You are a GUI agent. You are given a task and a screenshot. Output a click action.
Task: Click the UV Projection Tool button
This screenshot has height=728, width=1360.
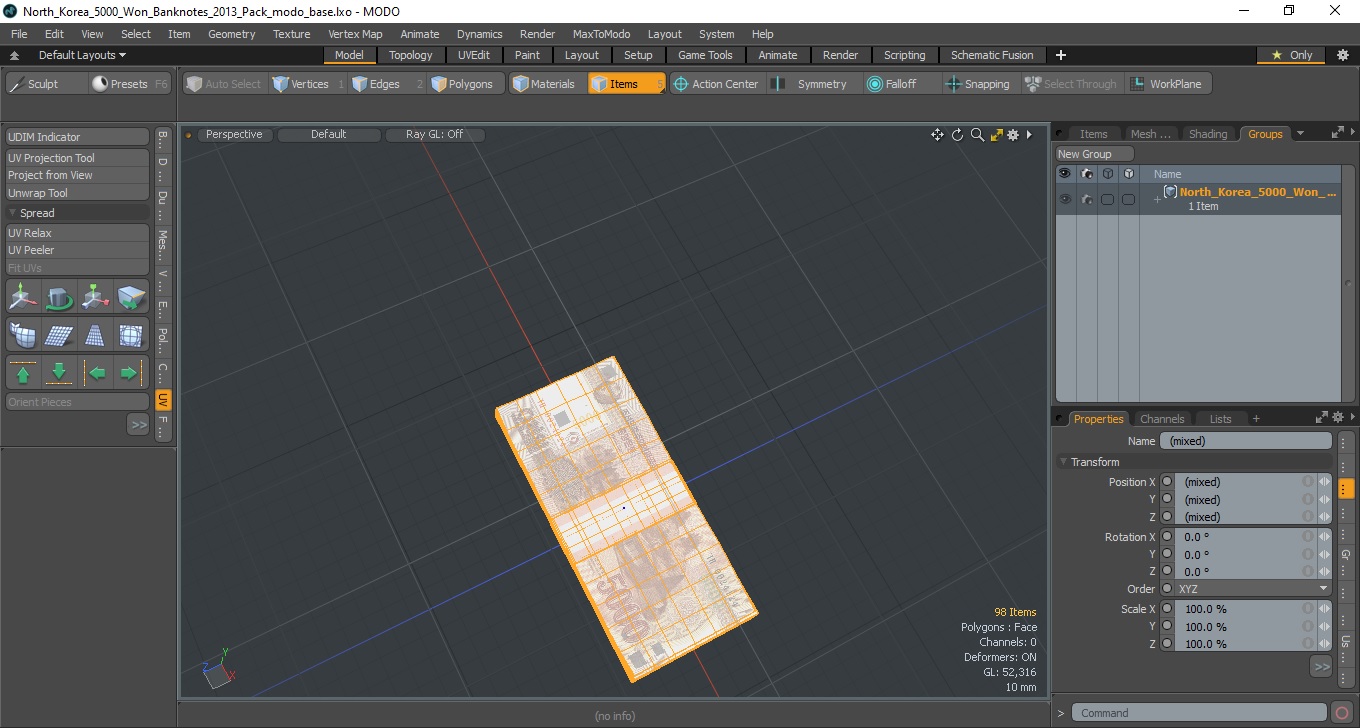coord(78,158)
